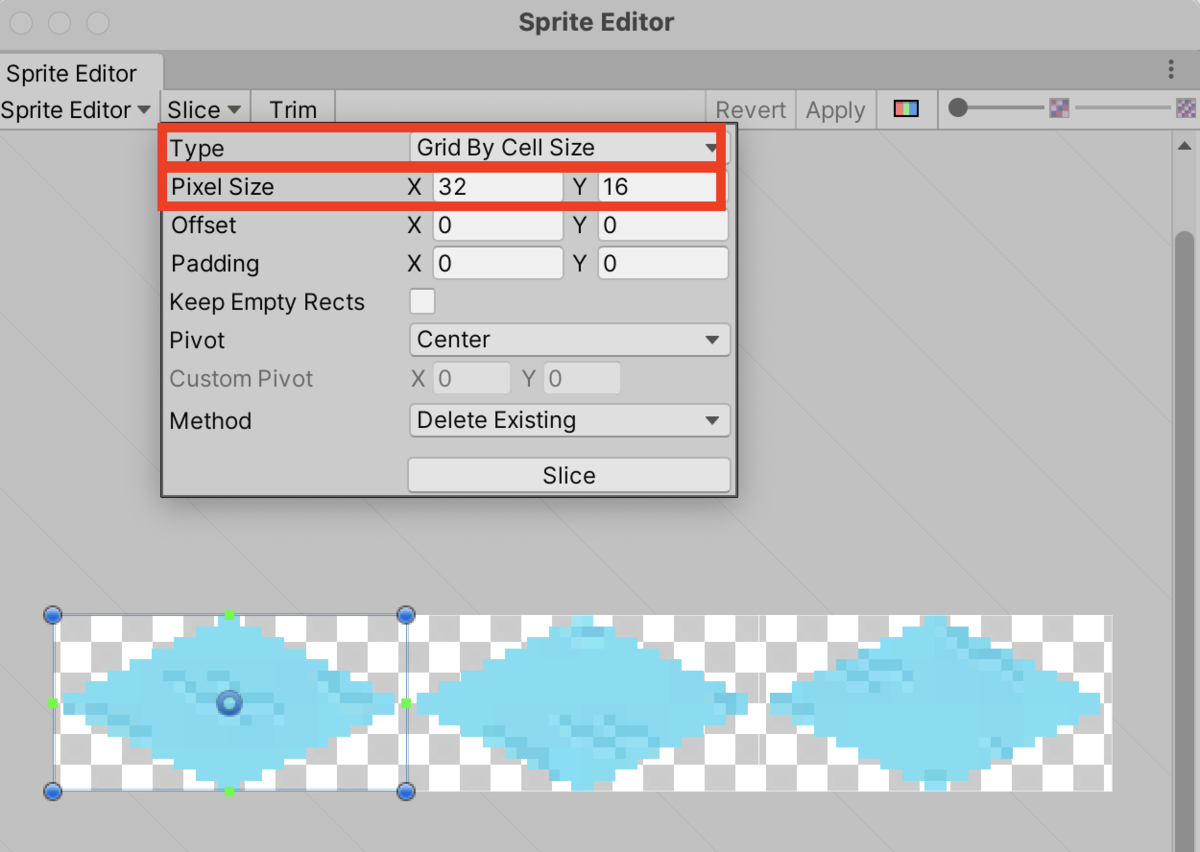
Task: Click the green left edge midpoint handle
Action: pyautogui.click(x=53, y=703)
